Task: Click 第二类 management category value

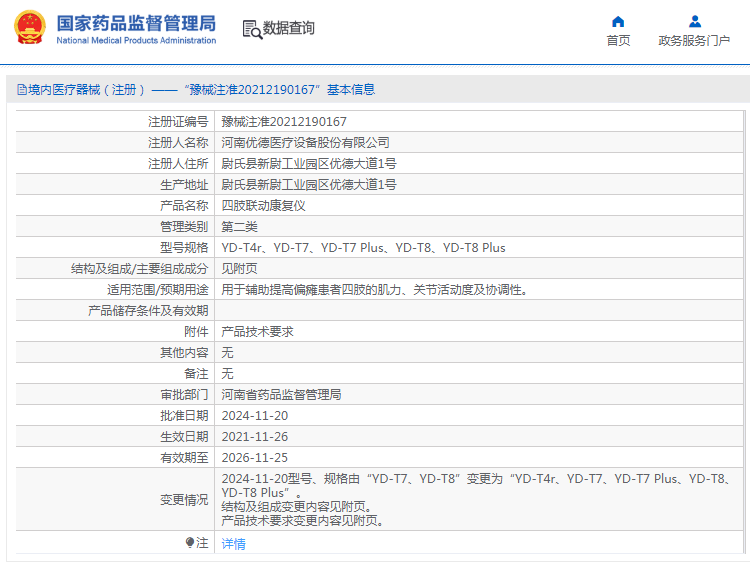Action: pyautogui.click(x=240, y=227)
